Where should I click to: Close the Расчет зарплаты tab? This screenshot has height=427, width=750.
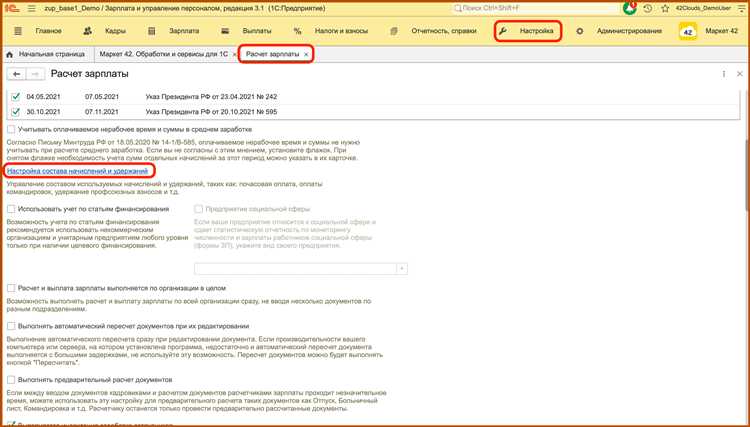pyautogui.click(x=306, y=53)
